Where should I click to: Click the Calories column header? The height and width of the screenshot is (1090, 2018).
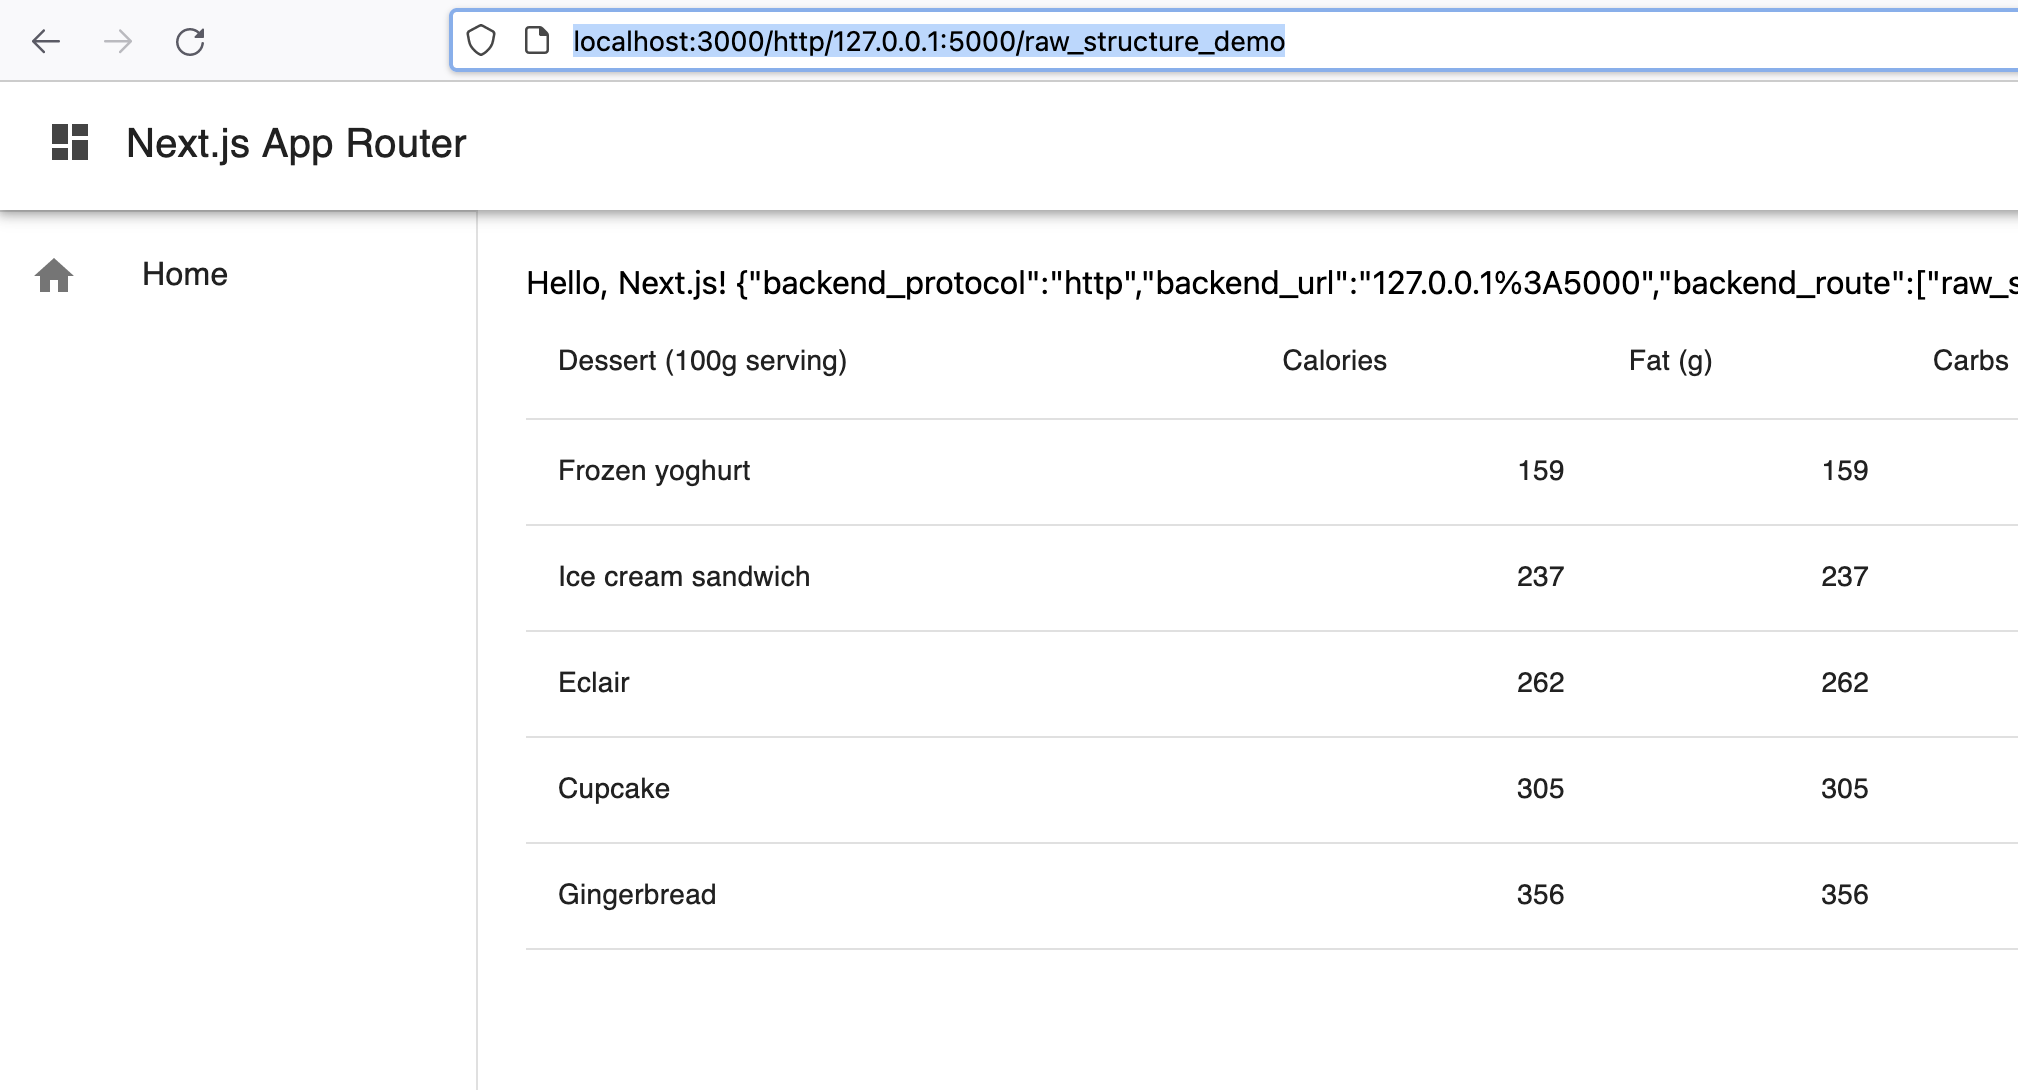1334,361
